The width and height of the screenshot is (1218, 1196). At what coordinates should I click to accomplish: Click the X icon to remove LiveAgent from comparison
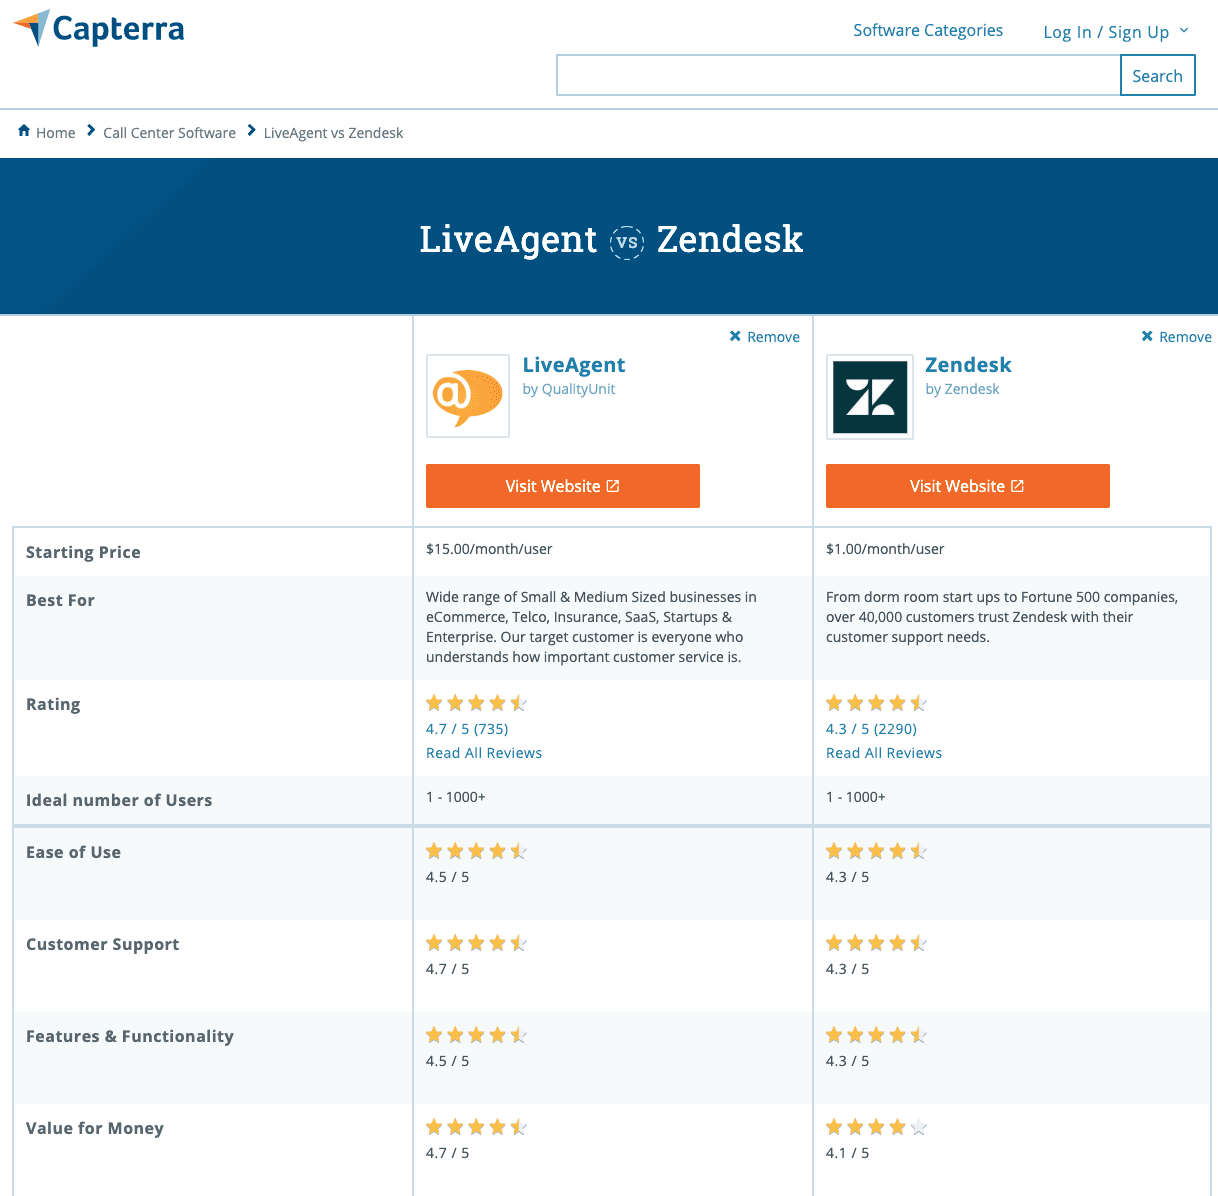pos(733,337)
